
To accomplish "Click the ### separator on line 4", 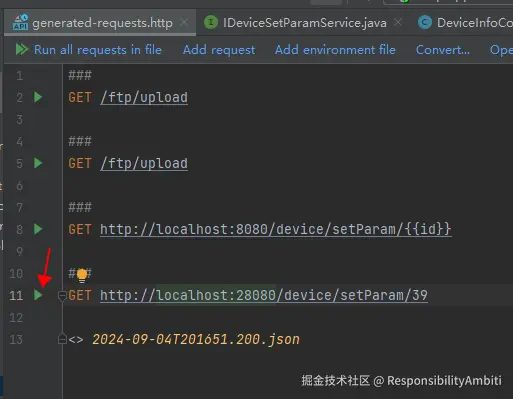I will pos(80,141).
